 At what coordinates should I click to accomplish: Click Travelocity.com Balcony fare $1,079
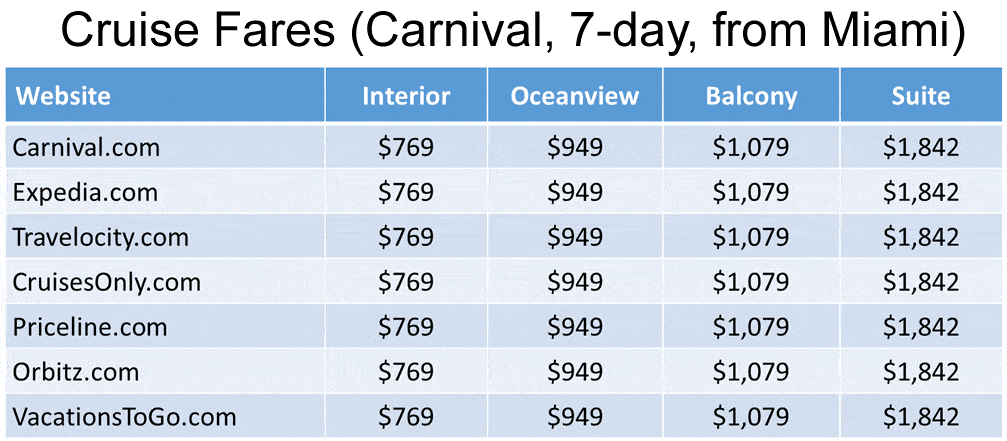pos(751,237)
